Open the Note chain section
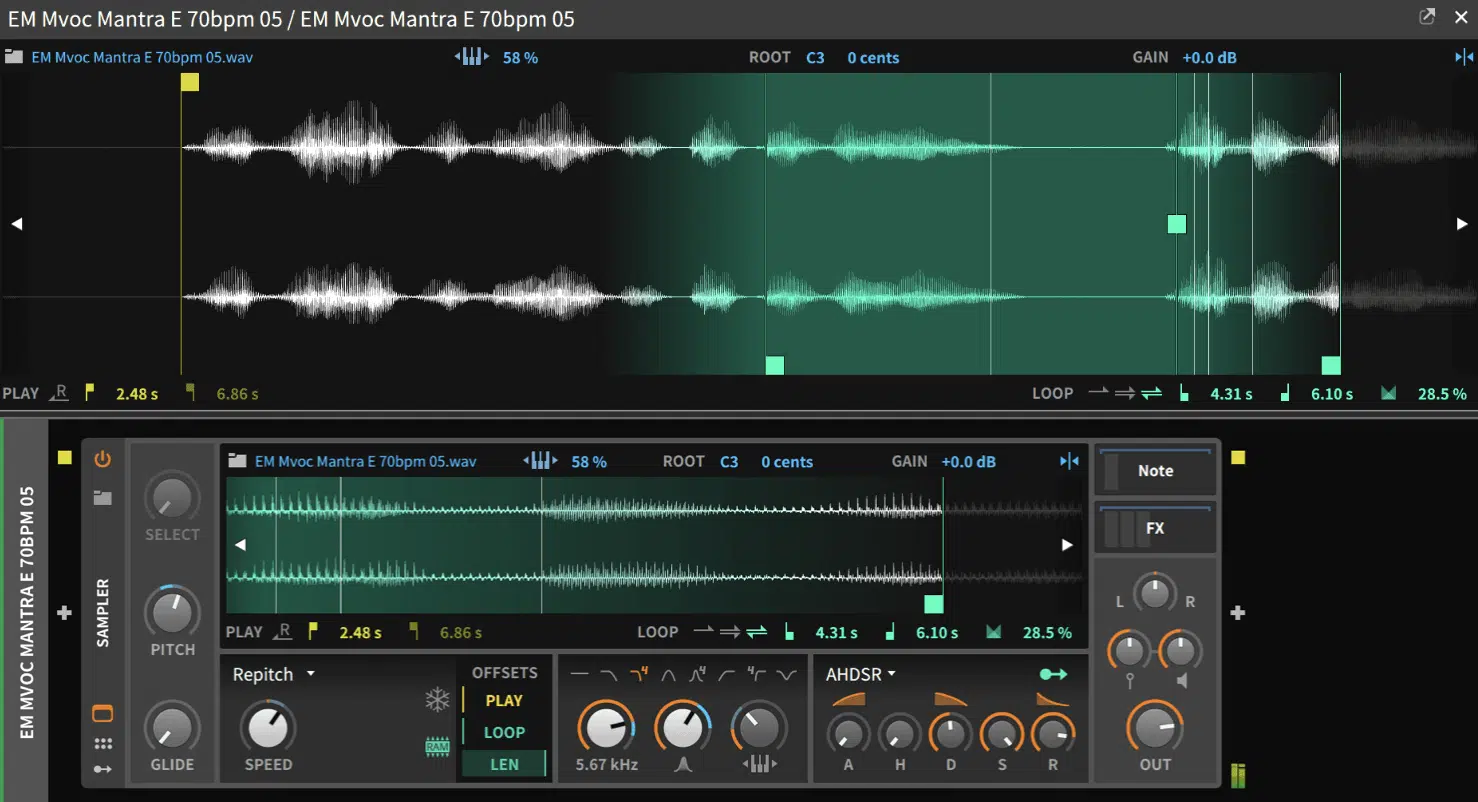1478x802 pixels. click(x=1155, y=470)
